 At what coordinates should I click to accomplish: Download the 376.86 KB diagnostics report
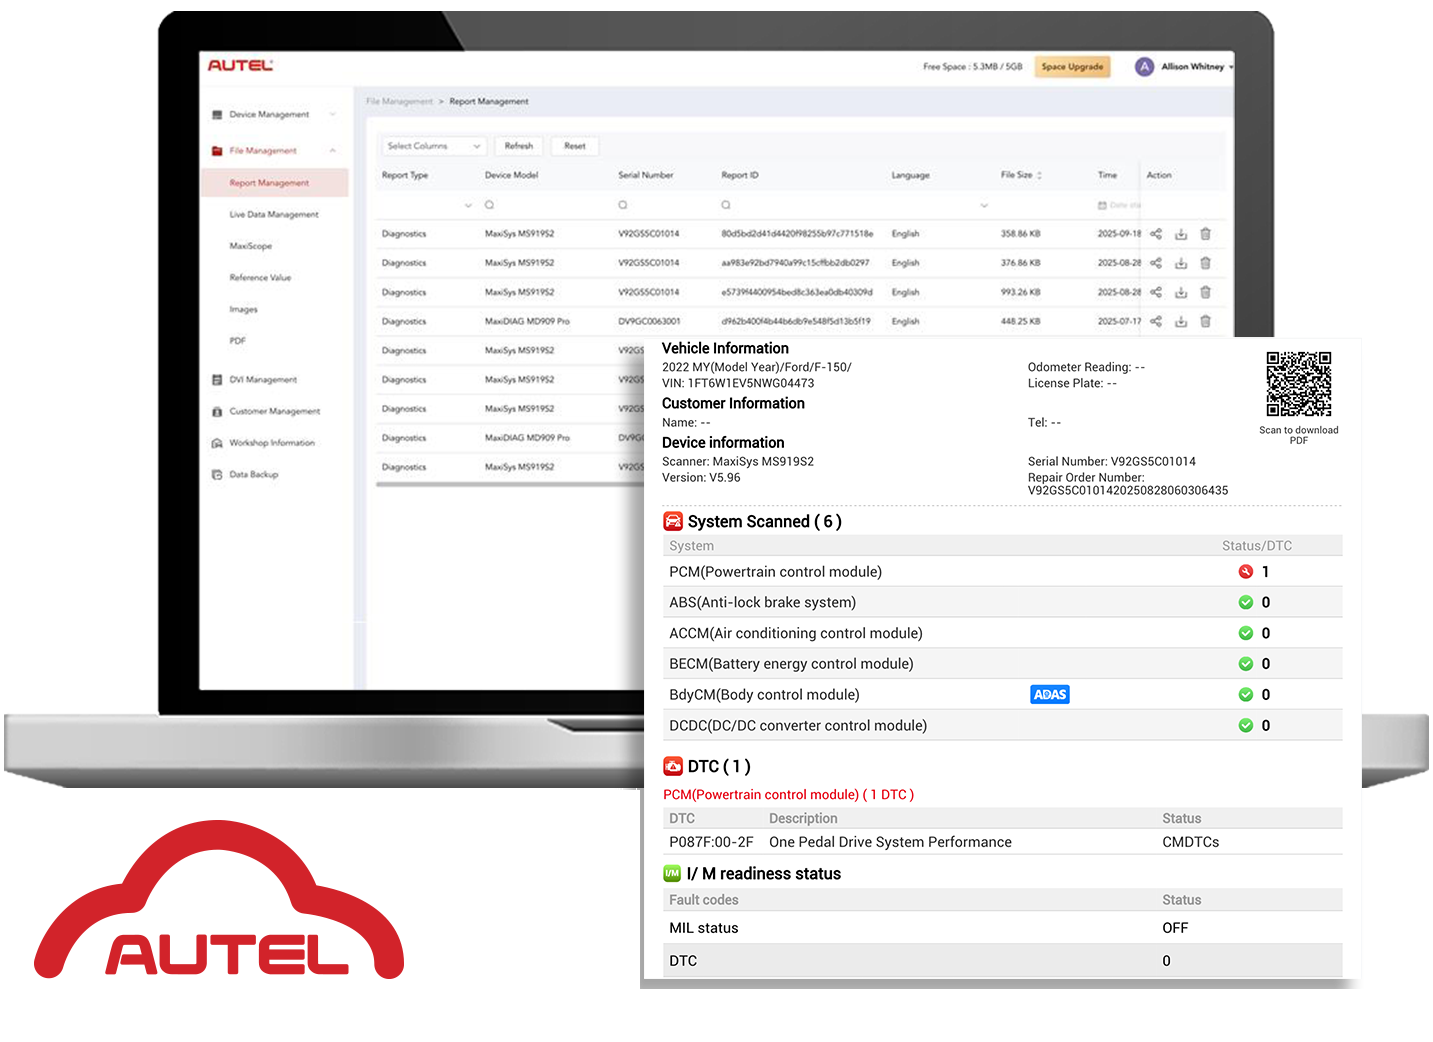pyautogui.click(x=1181, y=263)
